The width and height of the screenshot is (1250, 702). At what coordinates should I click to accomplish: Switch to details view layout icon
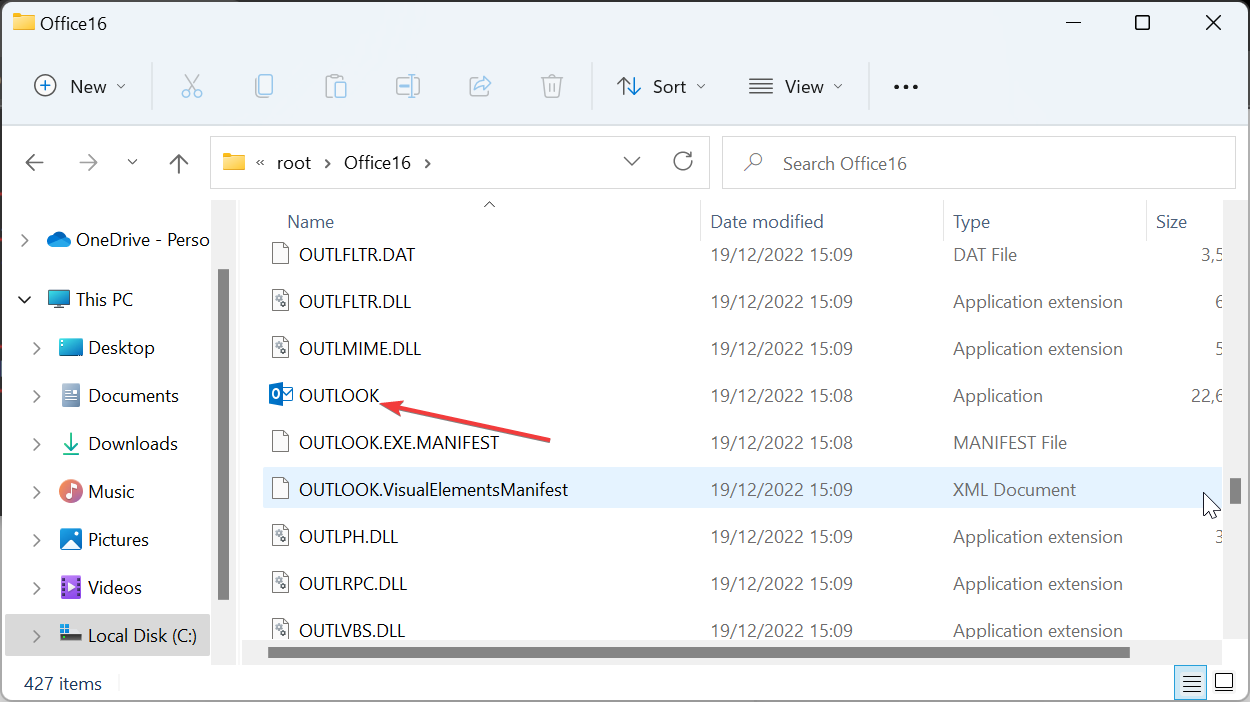click(x=1192, y=684)
